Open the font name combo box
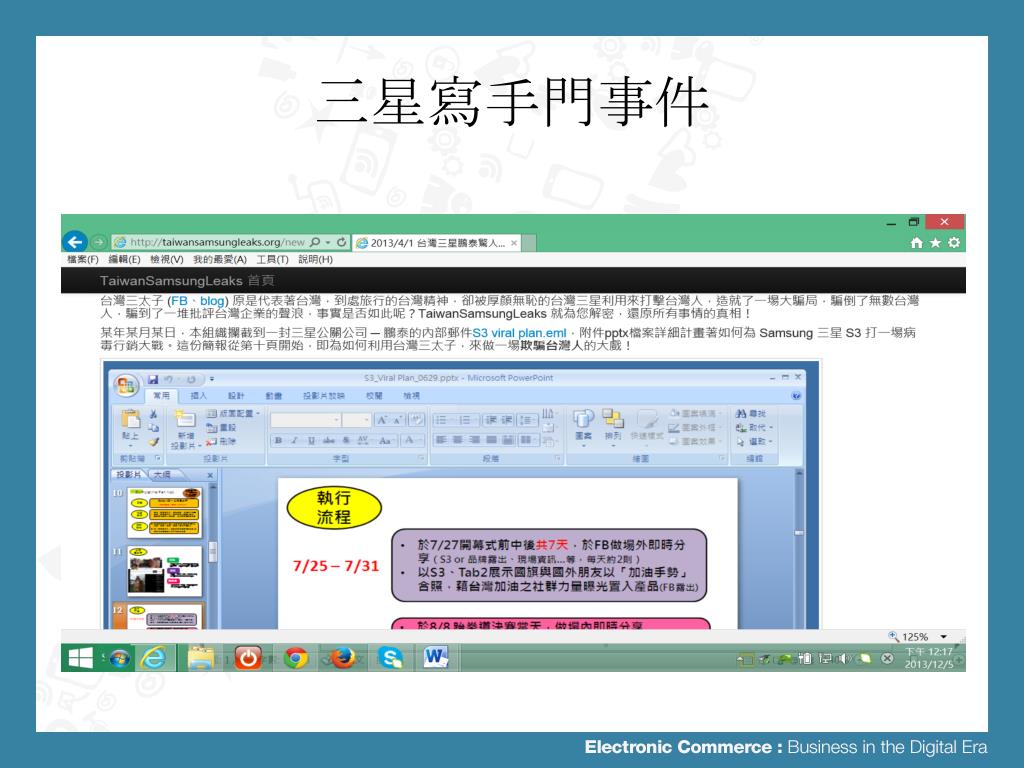This screenshot has height=768, width=1024. pyautogui.click(x=305, y=420)
